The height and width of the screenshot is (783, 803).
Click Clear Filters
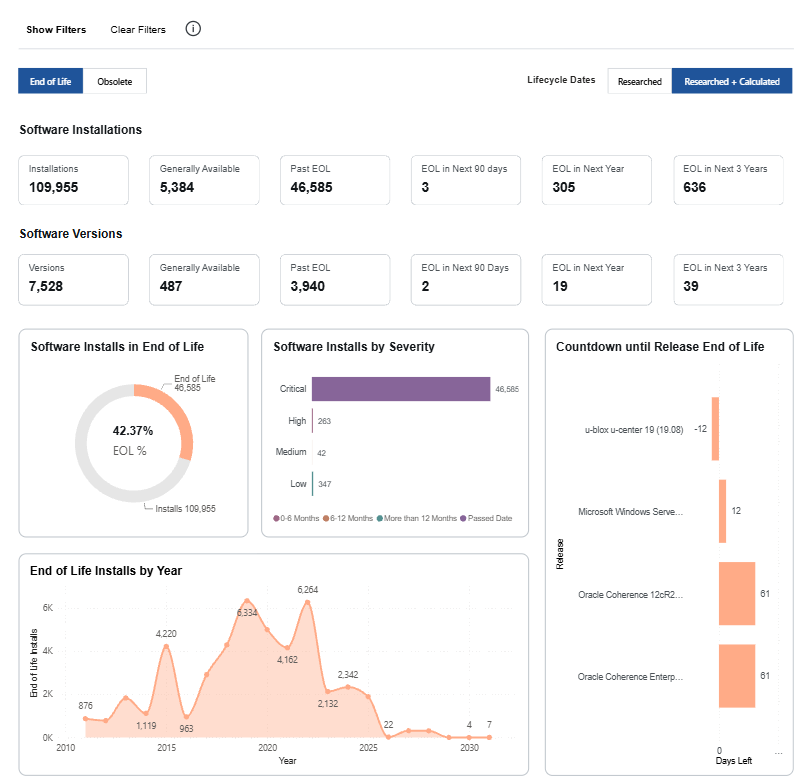pyautogui.click(x=138, y=30)
